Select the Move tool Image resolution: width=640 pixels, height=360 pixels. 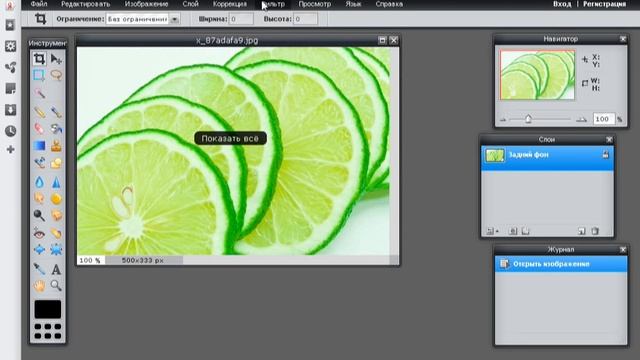pyautogui.click(x=56, y=59)
